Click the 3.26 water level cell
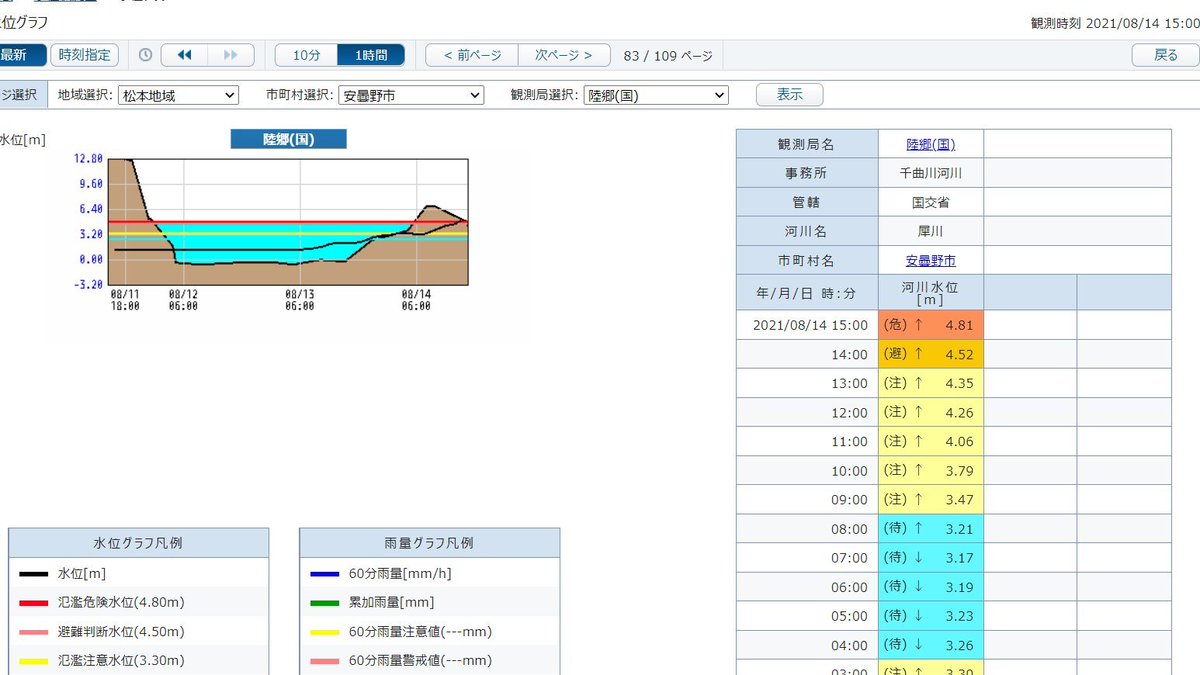This screenshot has height=675, width=1200. click(x=930, y=644)
